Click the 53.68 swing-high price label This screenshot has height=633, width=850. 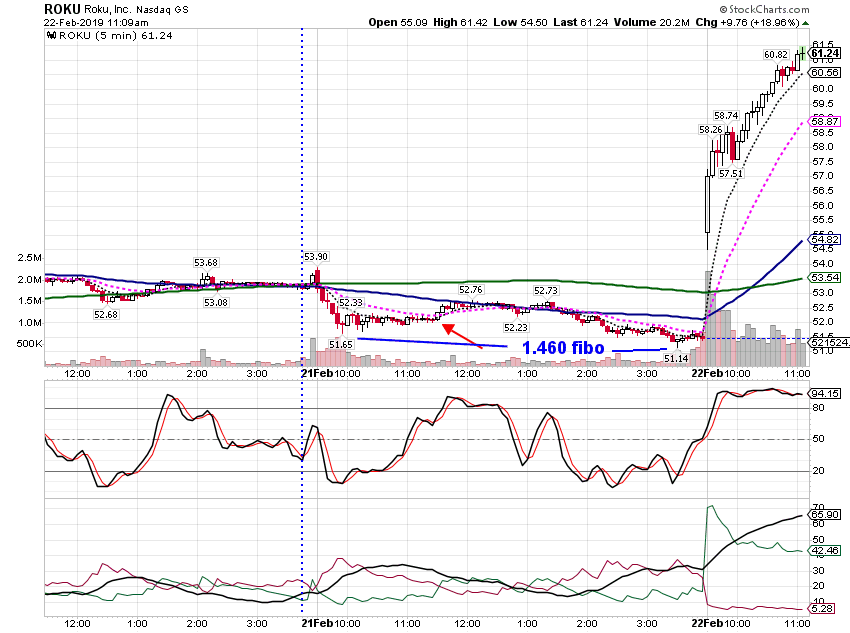(x=206, y=263)
